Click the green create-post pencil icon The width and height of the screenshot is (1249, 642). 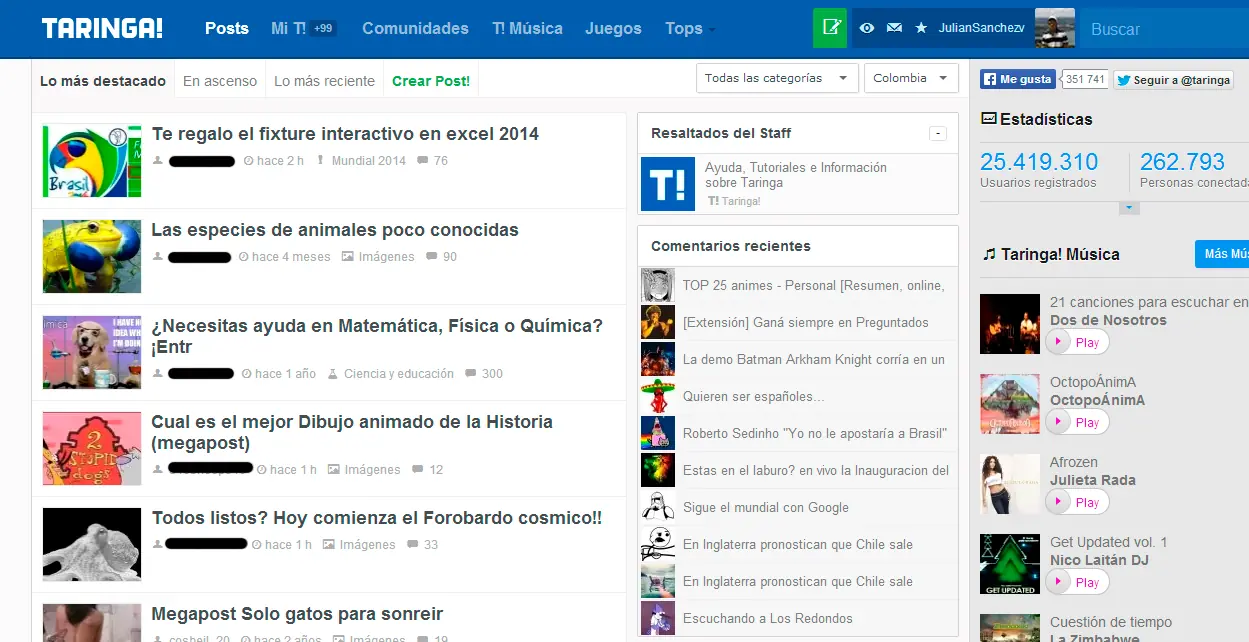830,28
